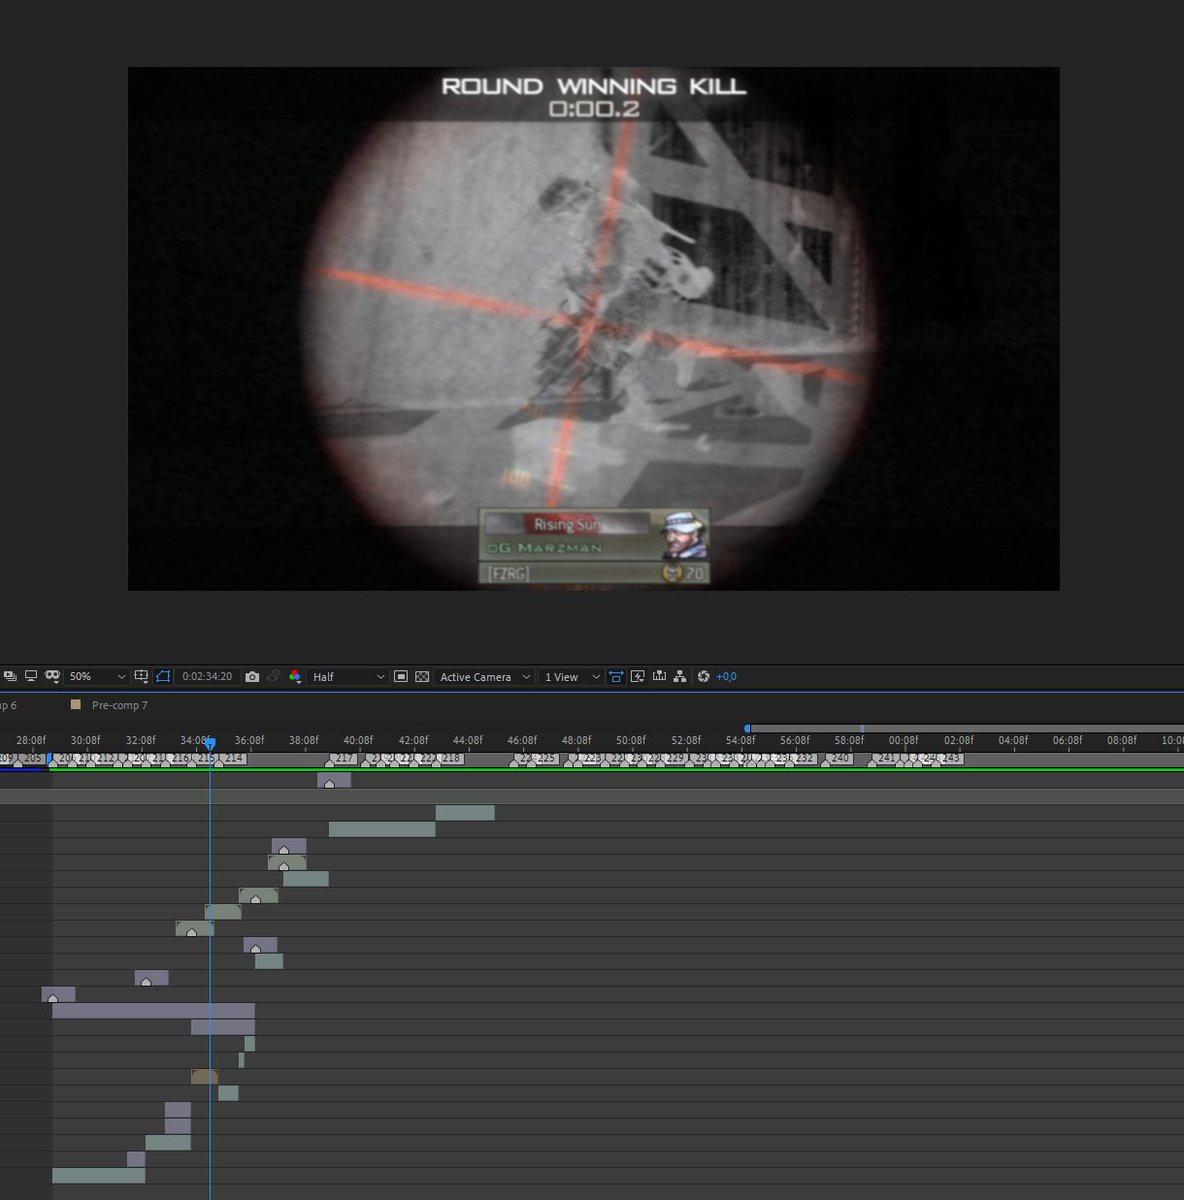Toggle the fast previews rectangle icon
This screenshot has width=1184, height=1200.
coord(400,677)
